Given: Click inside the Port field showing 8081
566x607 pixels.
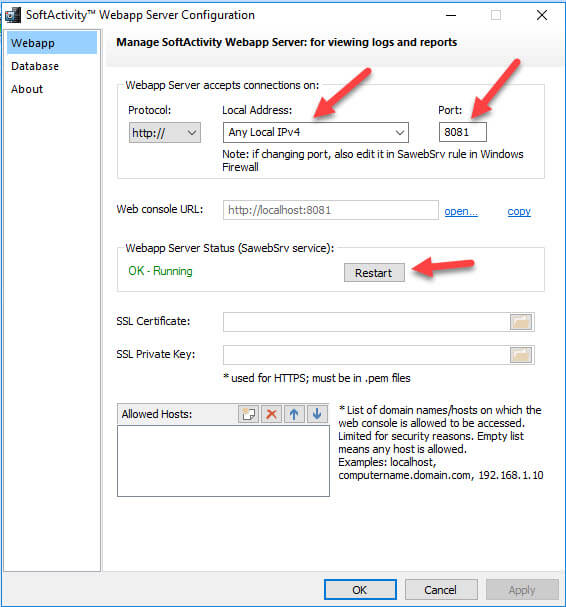Looking at the screenshot, I should [x=463, y=132].
